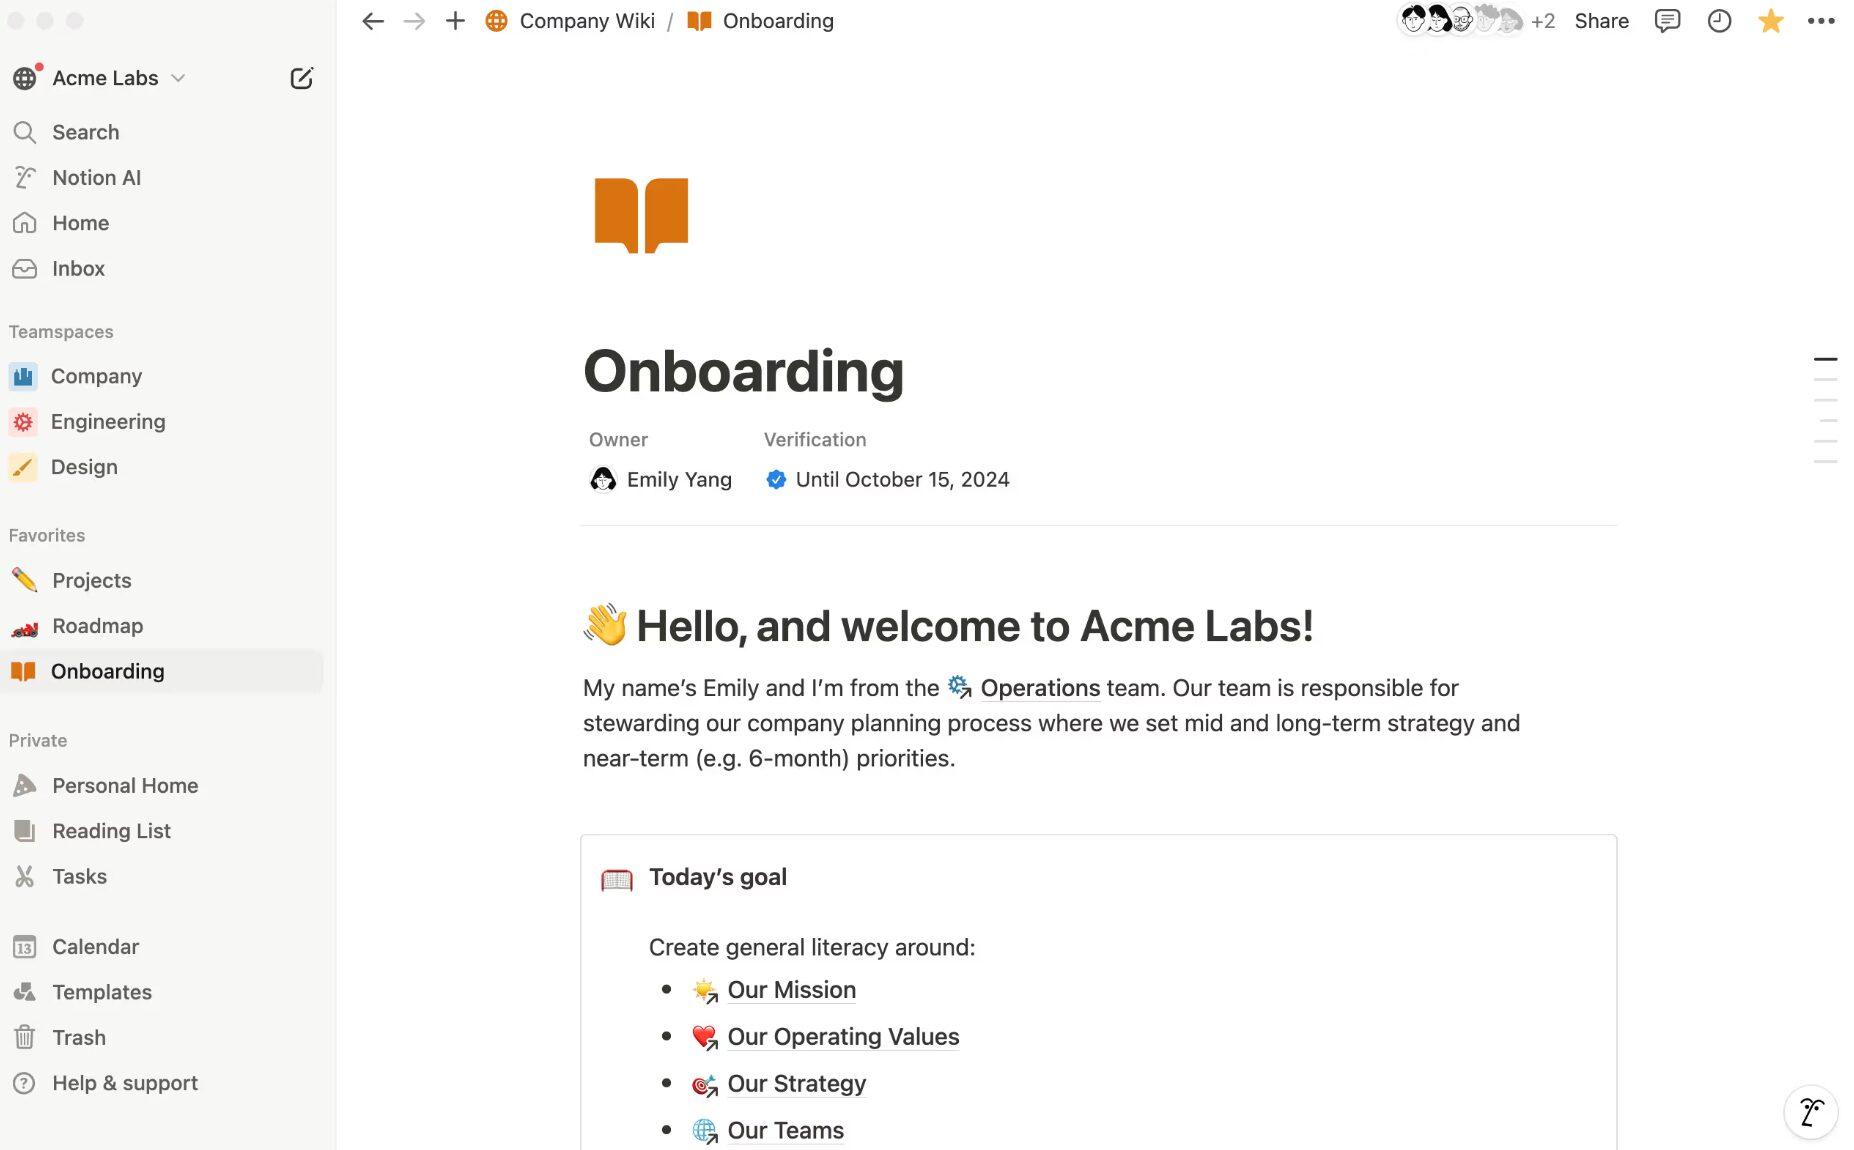Open the Engineering teamspace
The image size is (1854, 1150).
point(108,422)
